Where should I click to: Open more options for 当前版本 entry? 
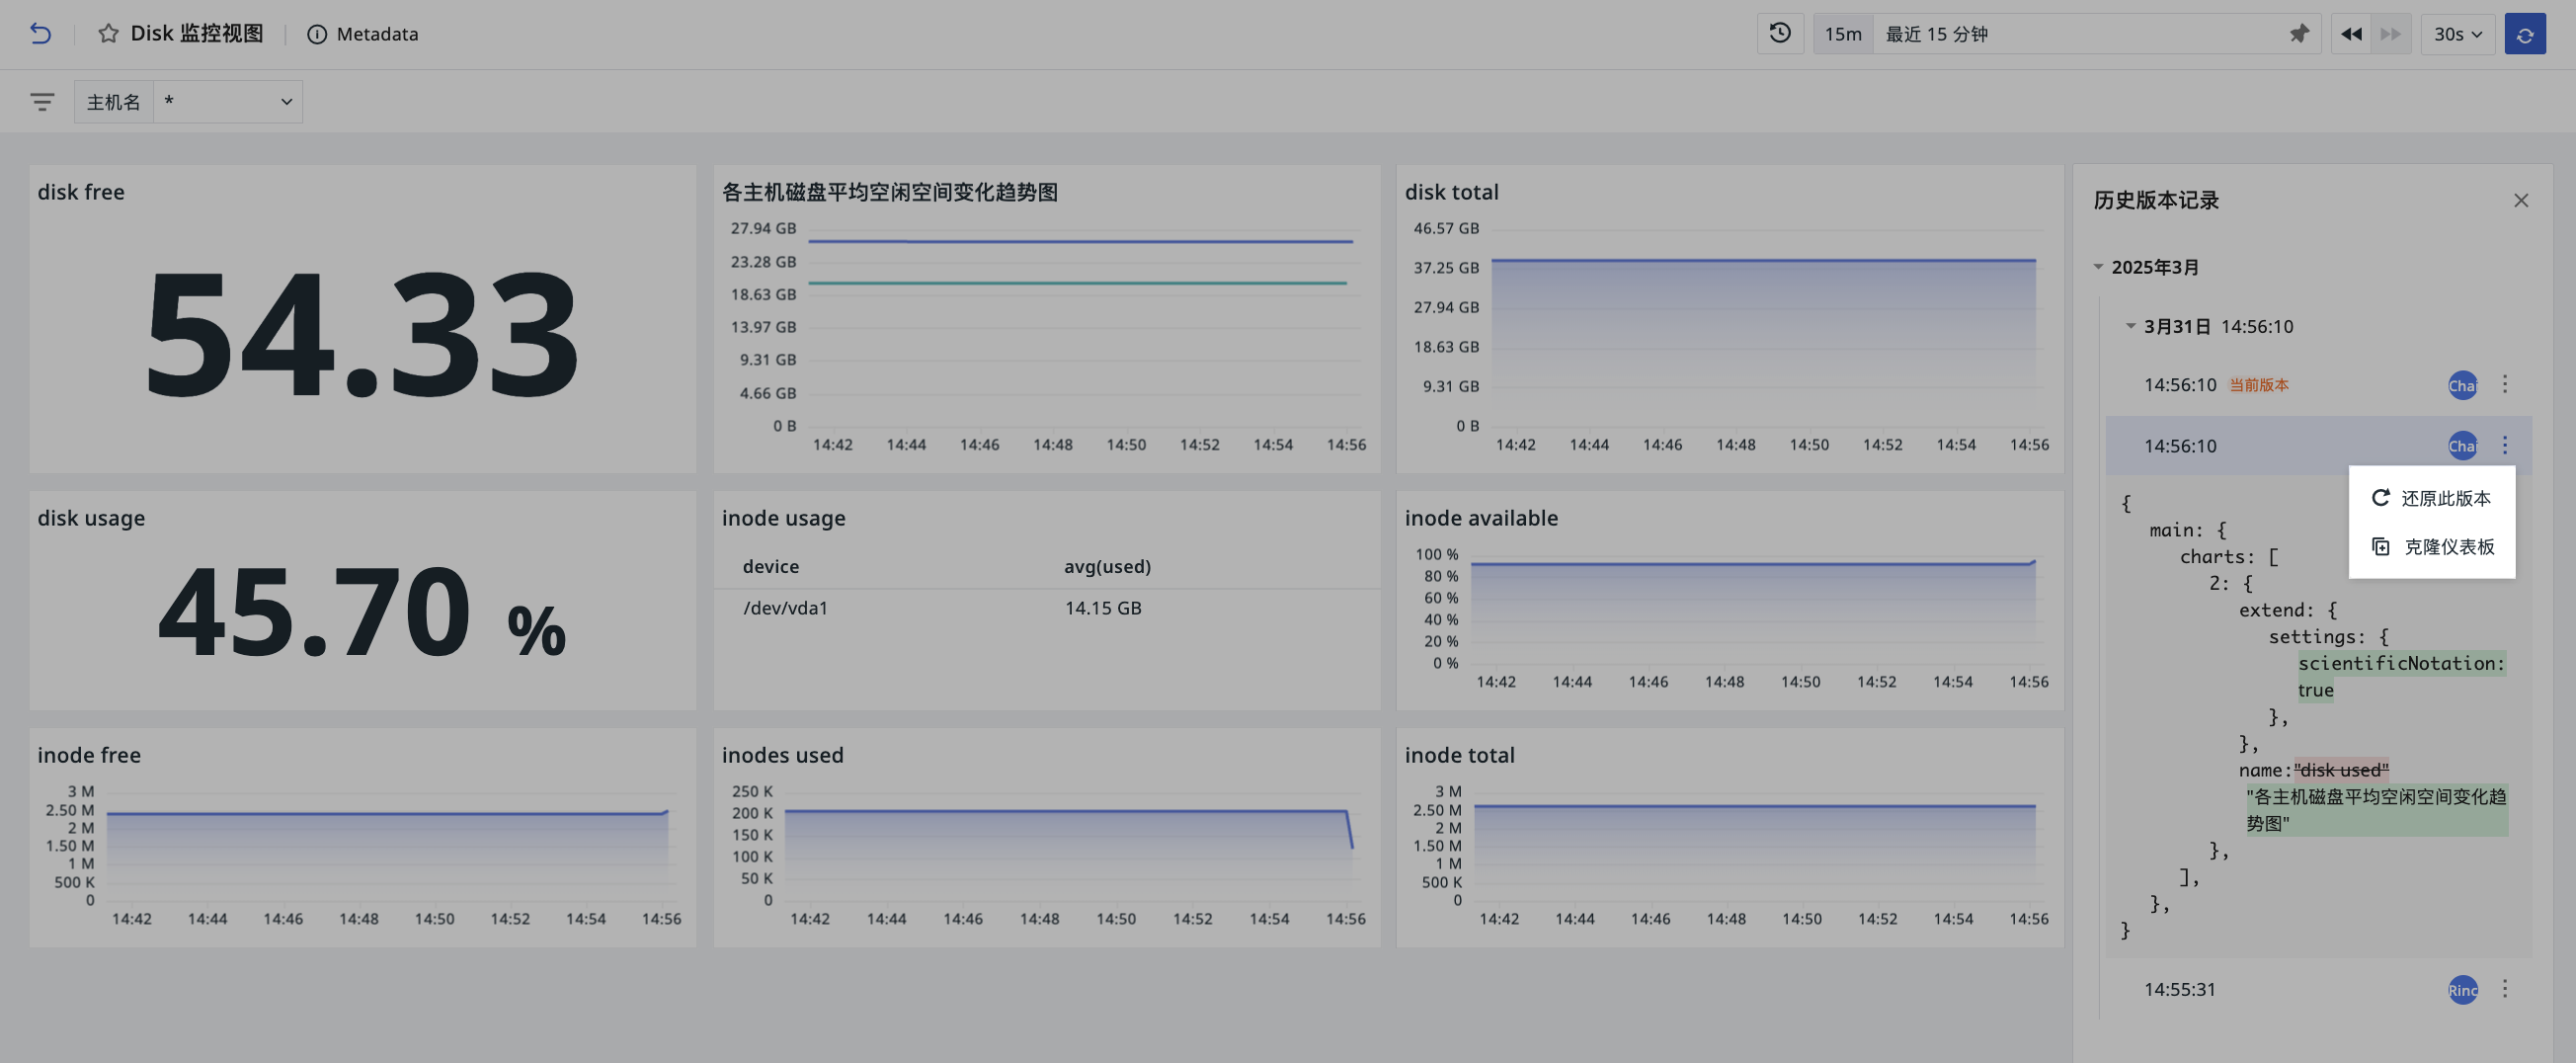[2505, 384]
